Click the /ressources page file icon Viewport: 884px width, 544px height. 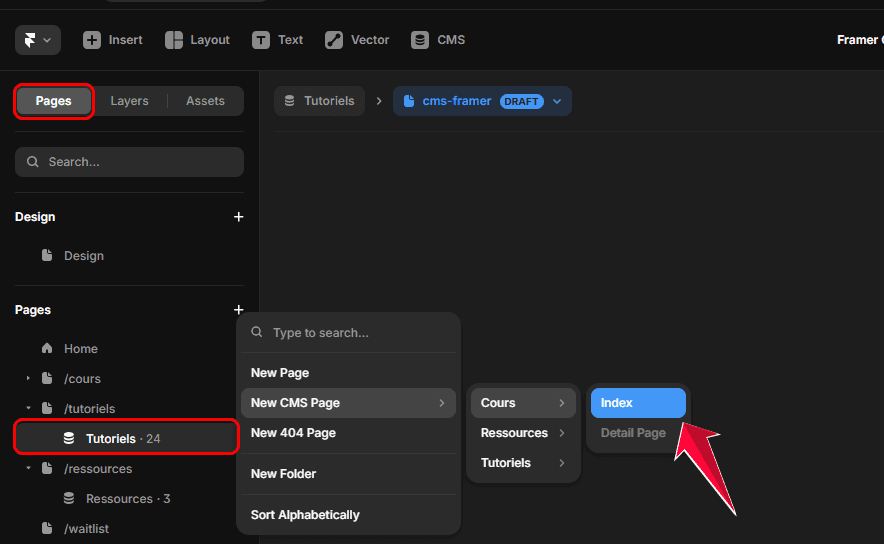point(47,468)
